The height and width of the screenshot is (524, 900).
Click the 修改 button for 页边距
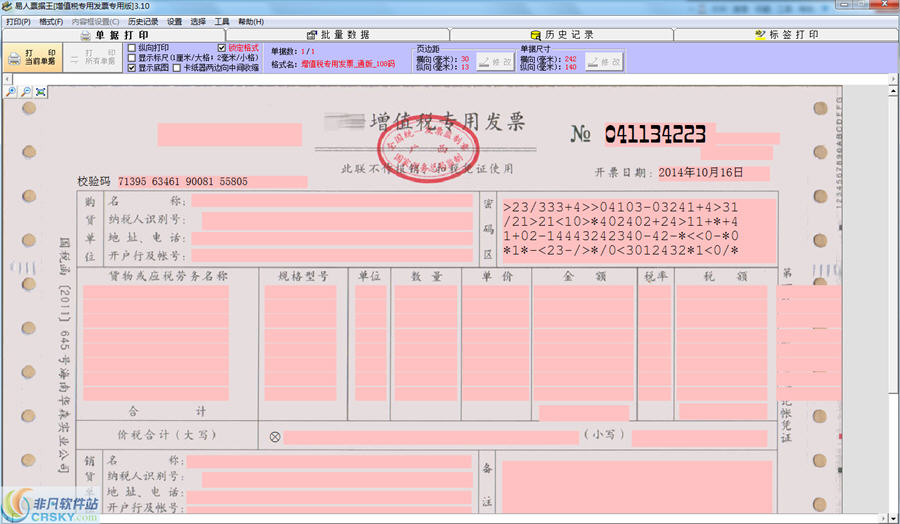pos(495,62)
